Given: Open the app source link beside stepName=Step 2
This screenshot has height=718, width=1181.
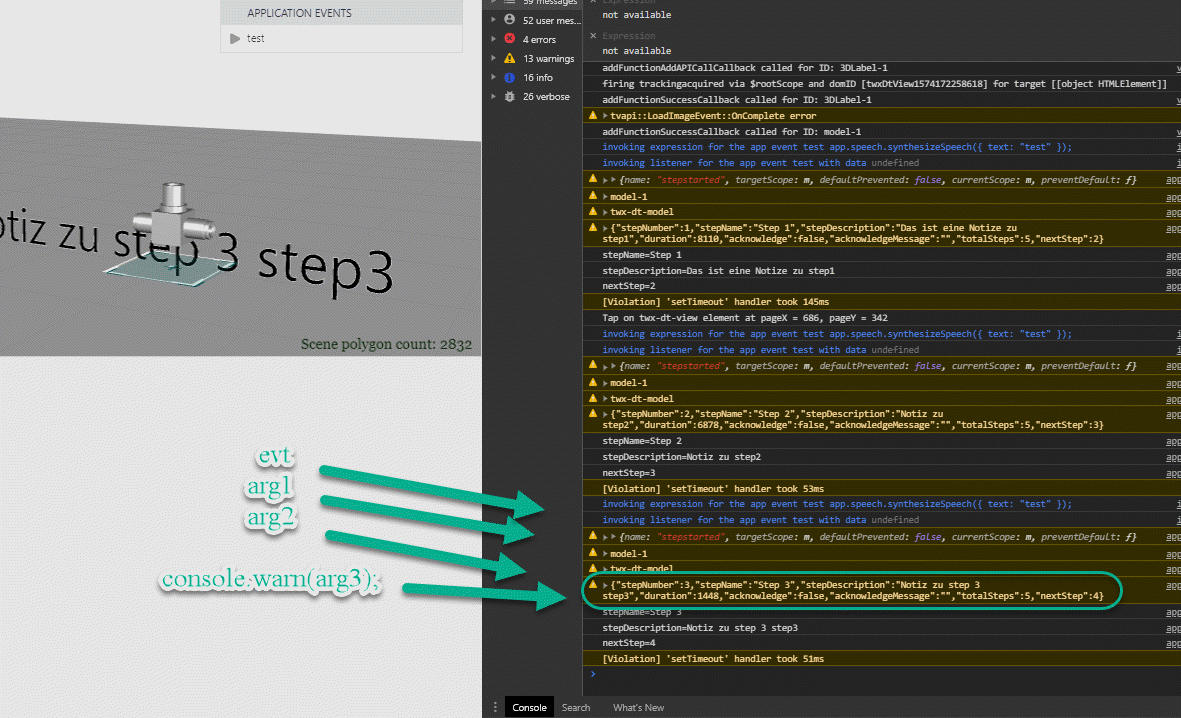Looking at the screenshot, I should tap(1172, 441).
